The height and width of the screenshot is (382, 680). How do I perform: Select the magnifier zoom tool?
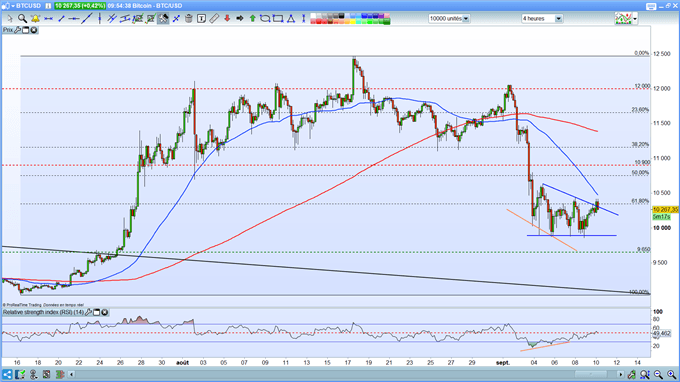[x=22, y=18]
